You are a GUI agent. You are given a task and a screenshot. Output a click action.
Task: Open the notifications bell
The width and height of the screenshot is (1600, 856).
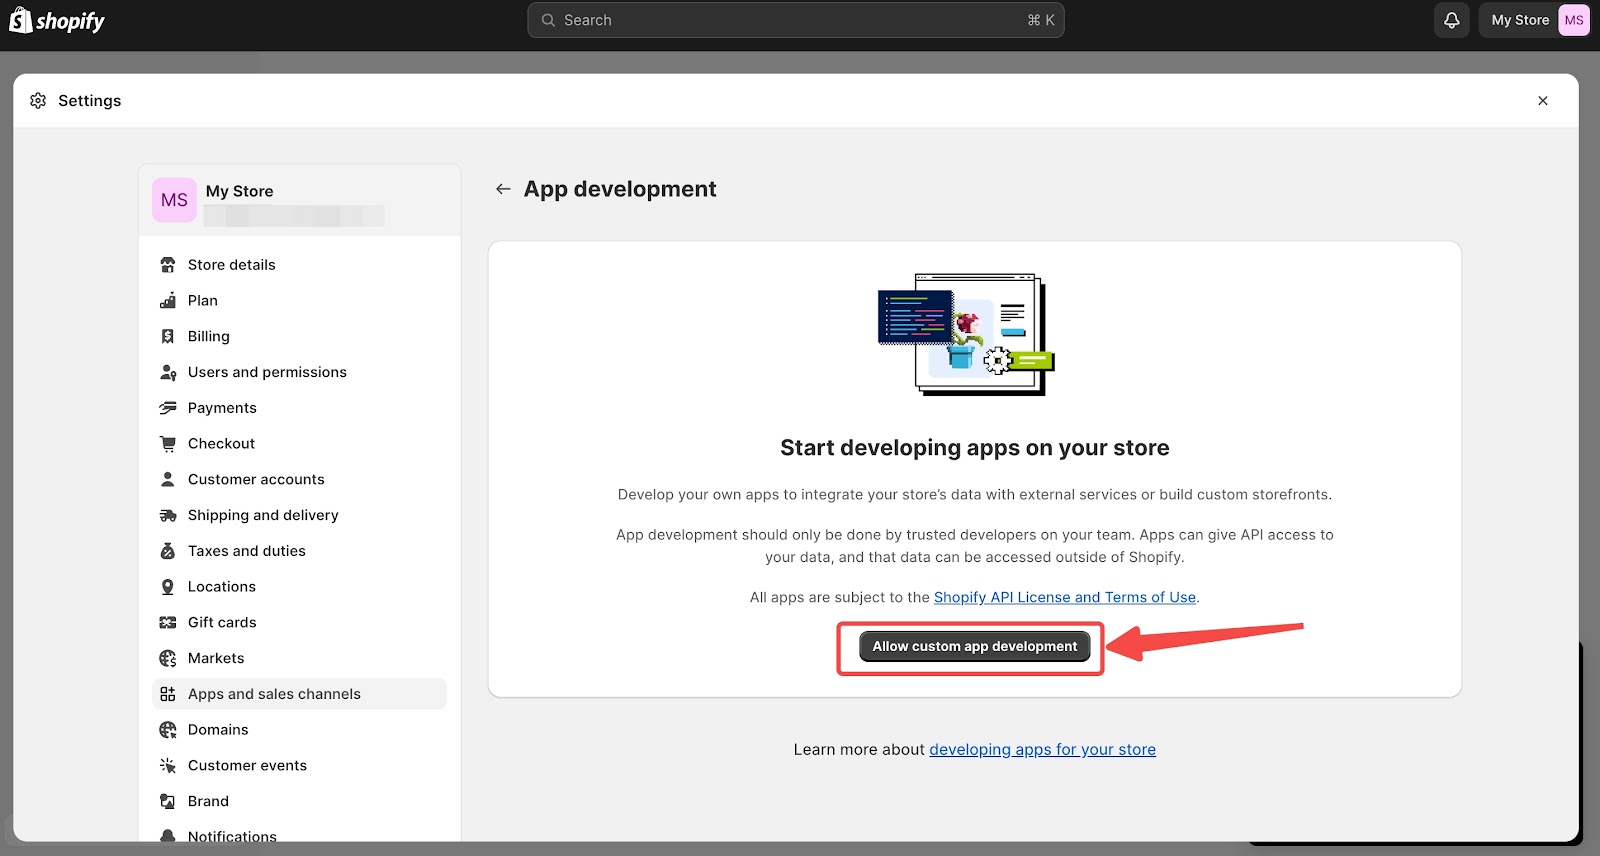point(1452,20)
